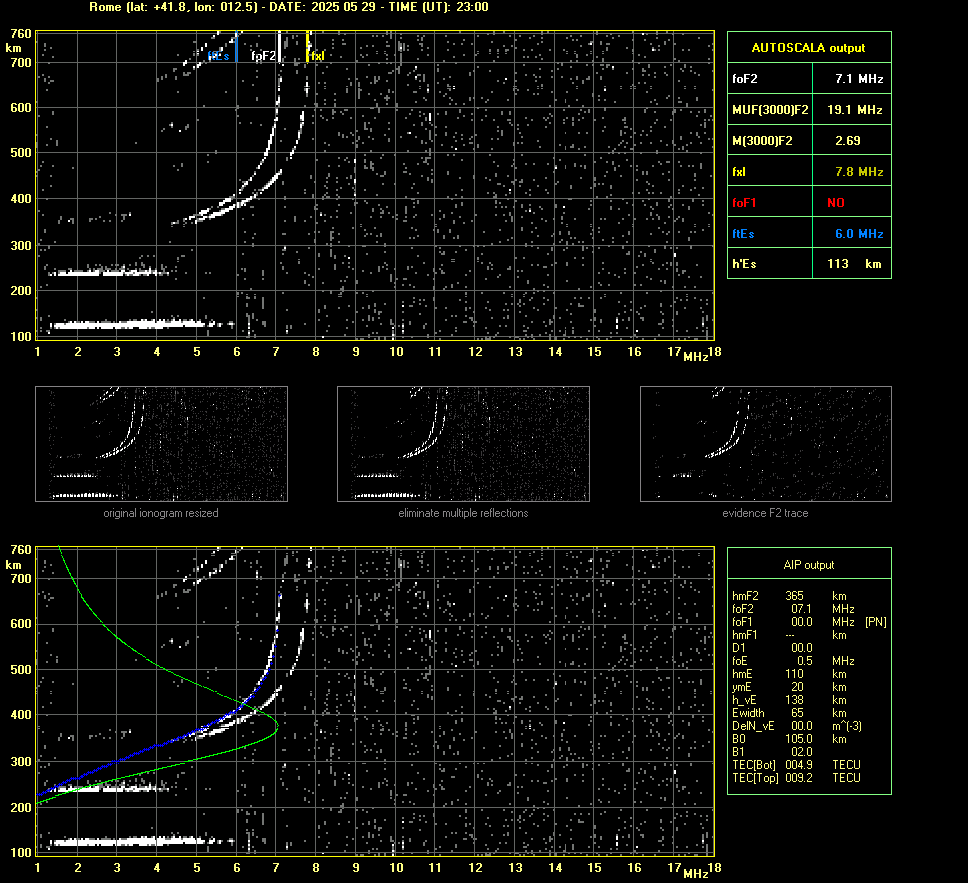Select the ftEs value 6.0 MHz
This screenshot has height=883, width=968.
click(859, 233)
